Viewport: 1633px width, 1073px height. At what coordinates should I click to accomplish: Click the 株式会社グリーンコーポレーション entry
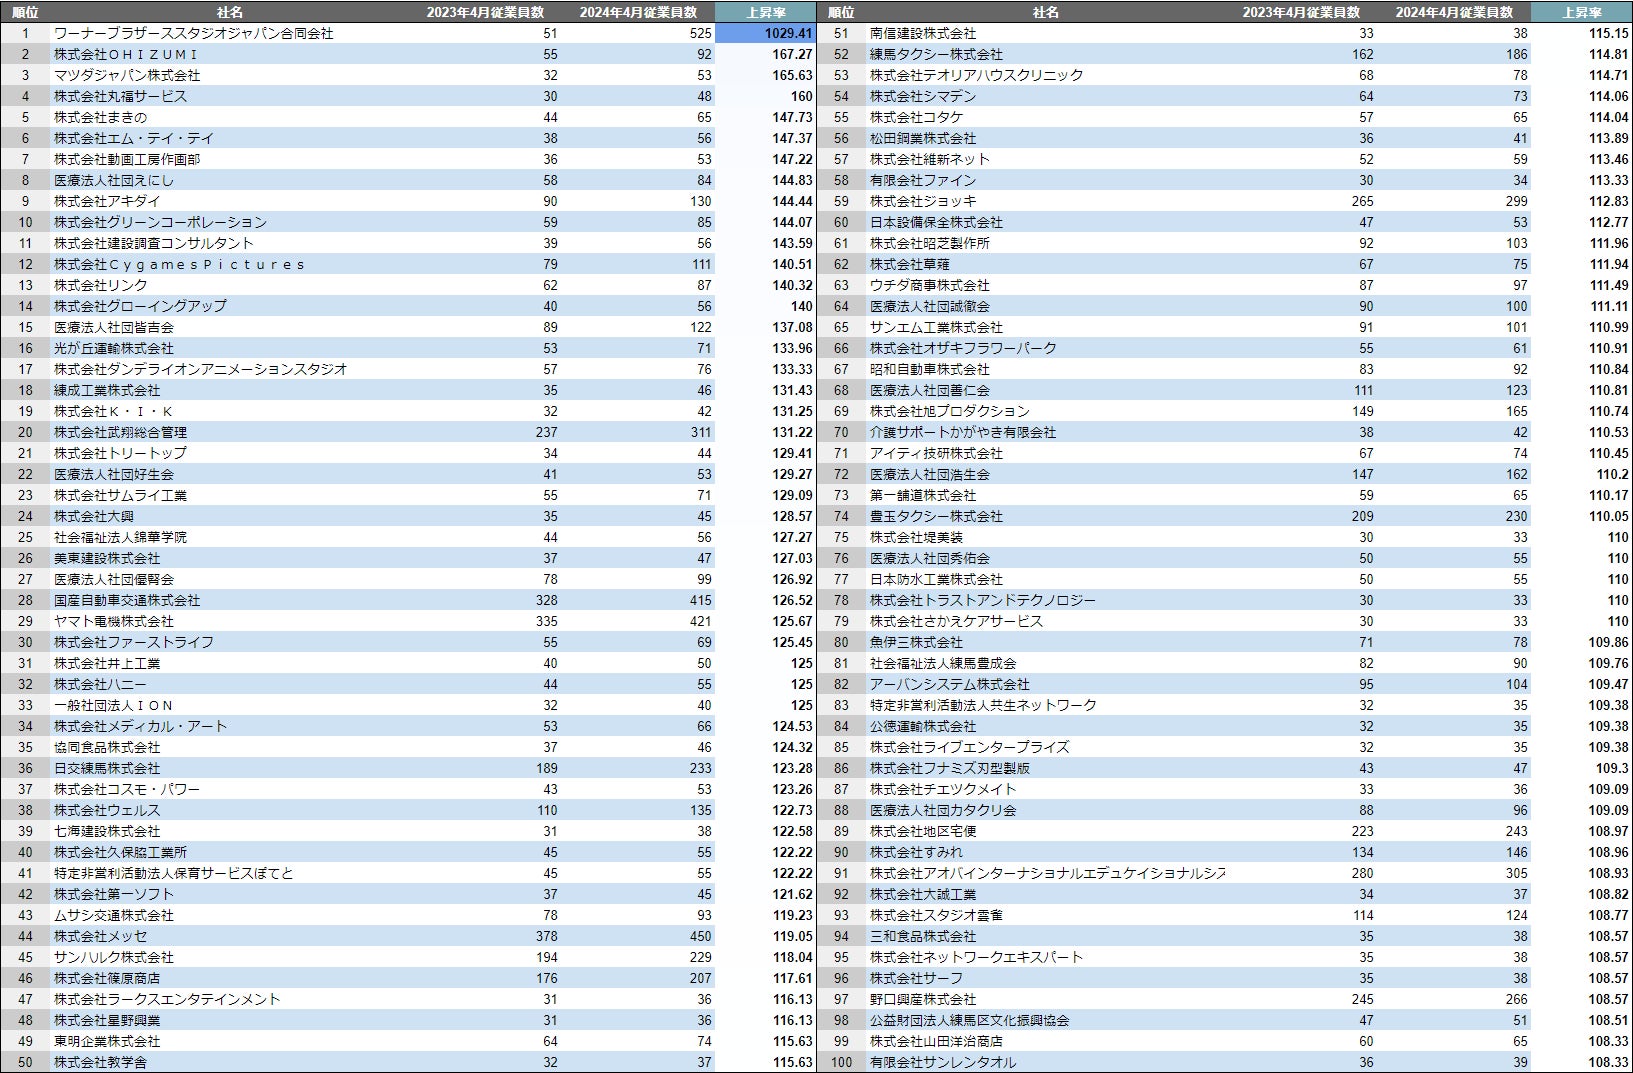pyautogui.click(x=161, y=222)
